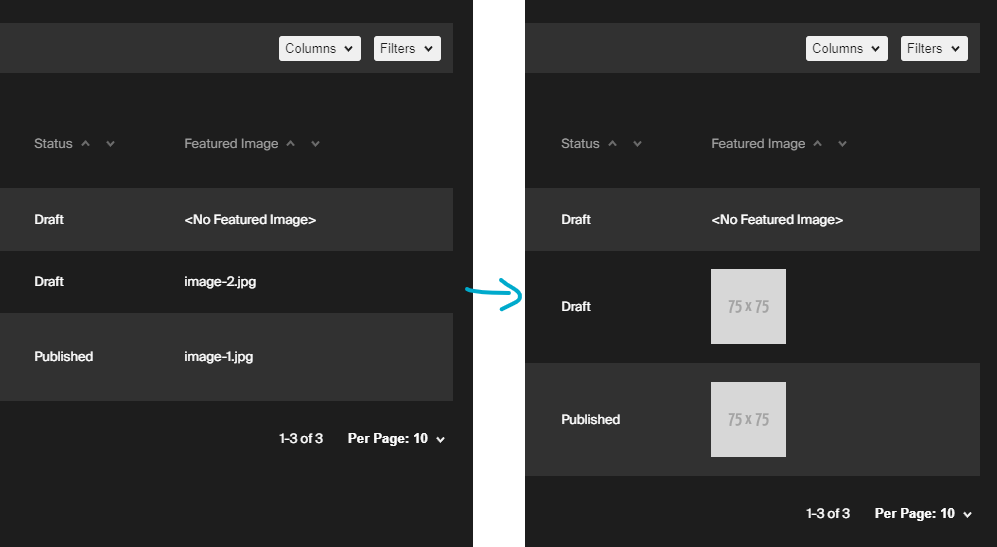This screenshot has width=997, height=547.
Task: Sort Featured Image descending in right panel
Action: click(x=842, y=144)
